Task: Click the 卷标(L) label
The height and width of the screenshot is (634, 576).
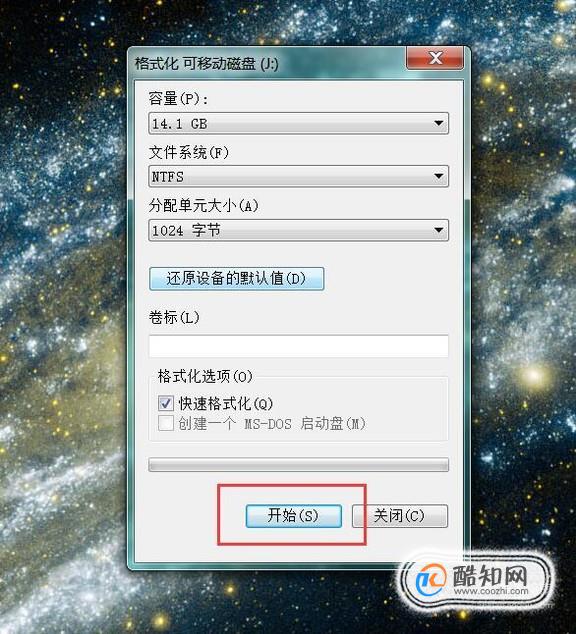Action: pyautogui.click(x=174, y=317)
